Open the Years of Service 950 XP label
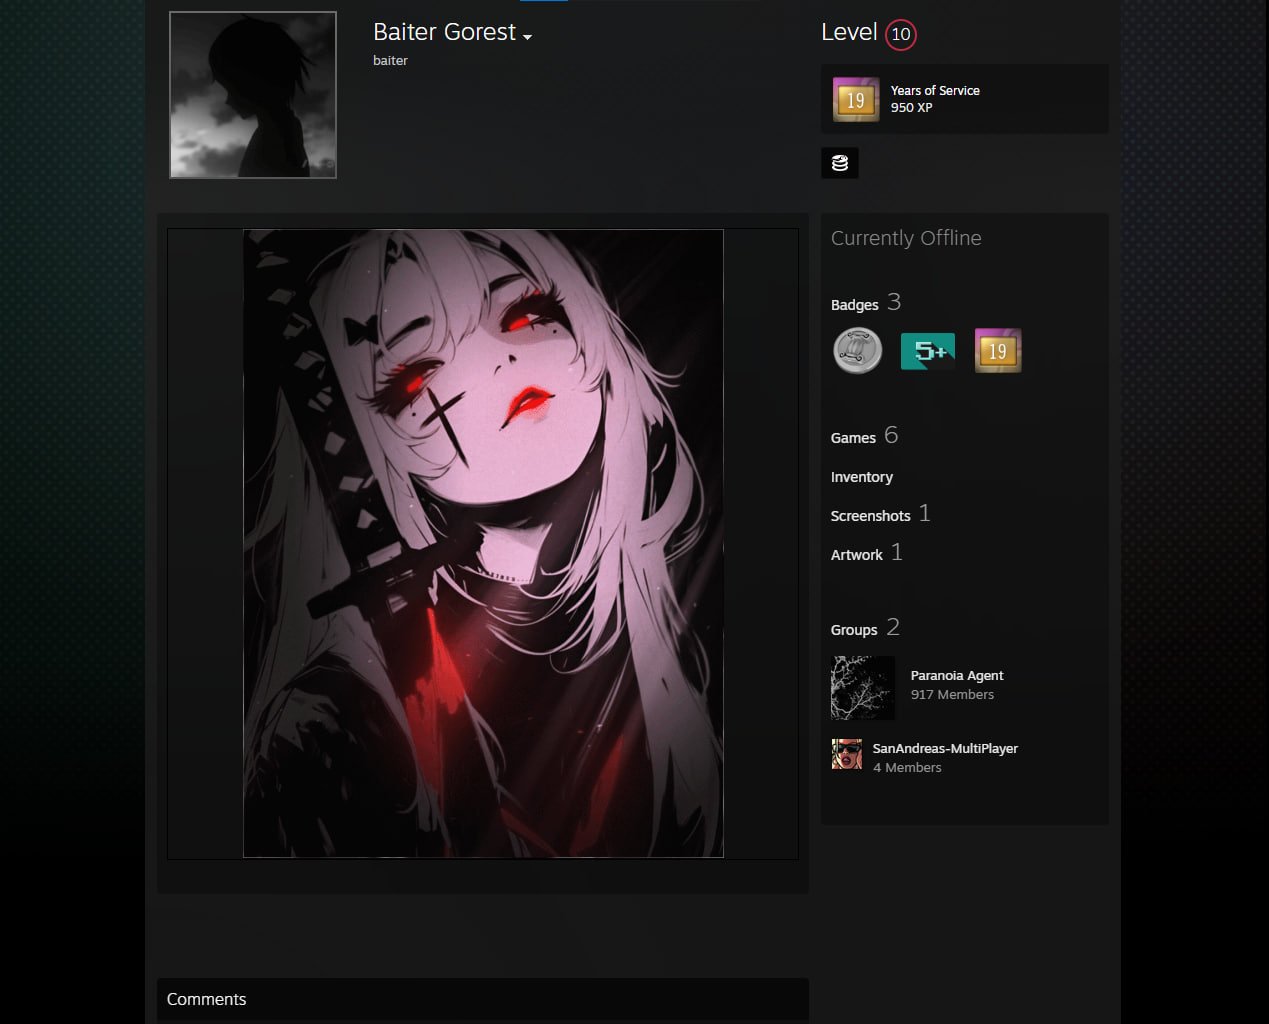This screenshot has height=1024, width=1269. pos(935,98)
